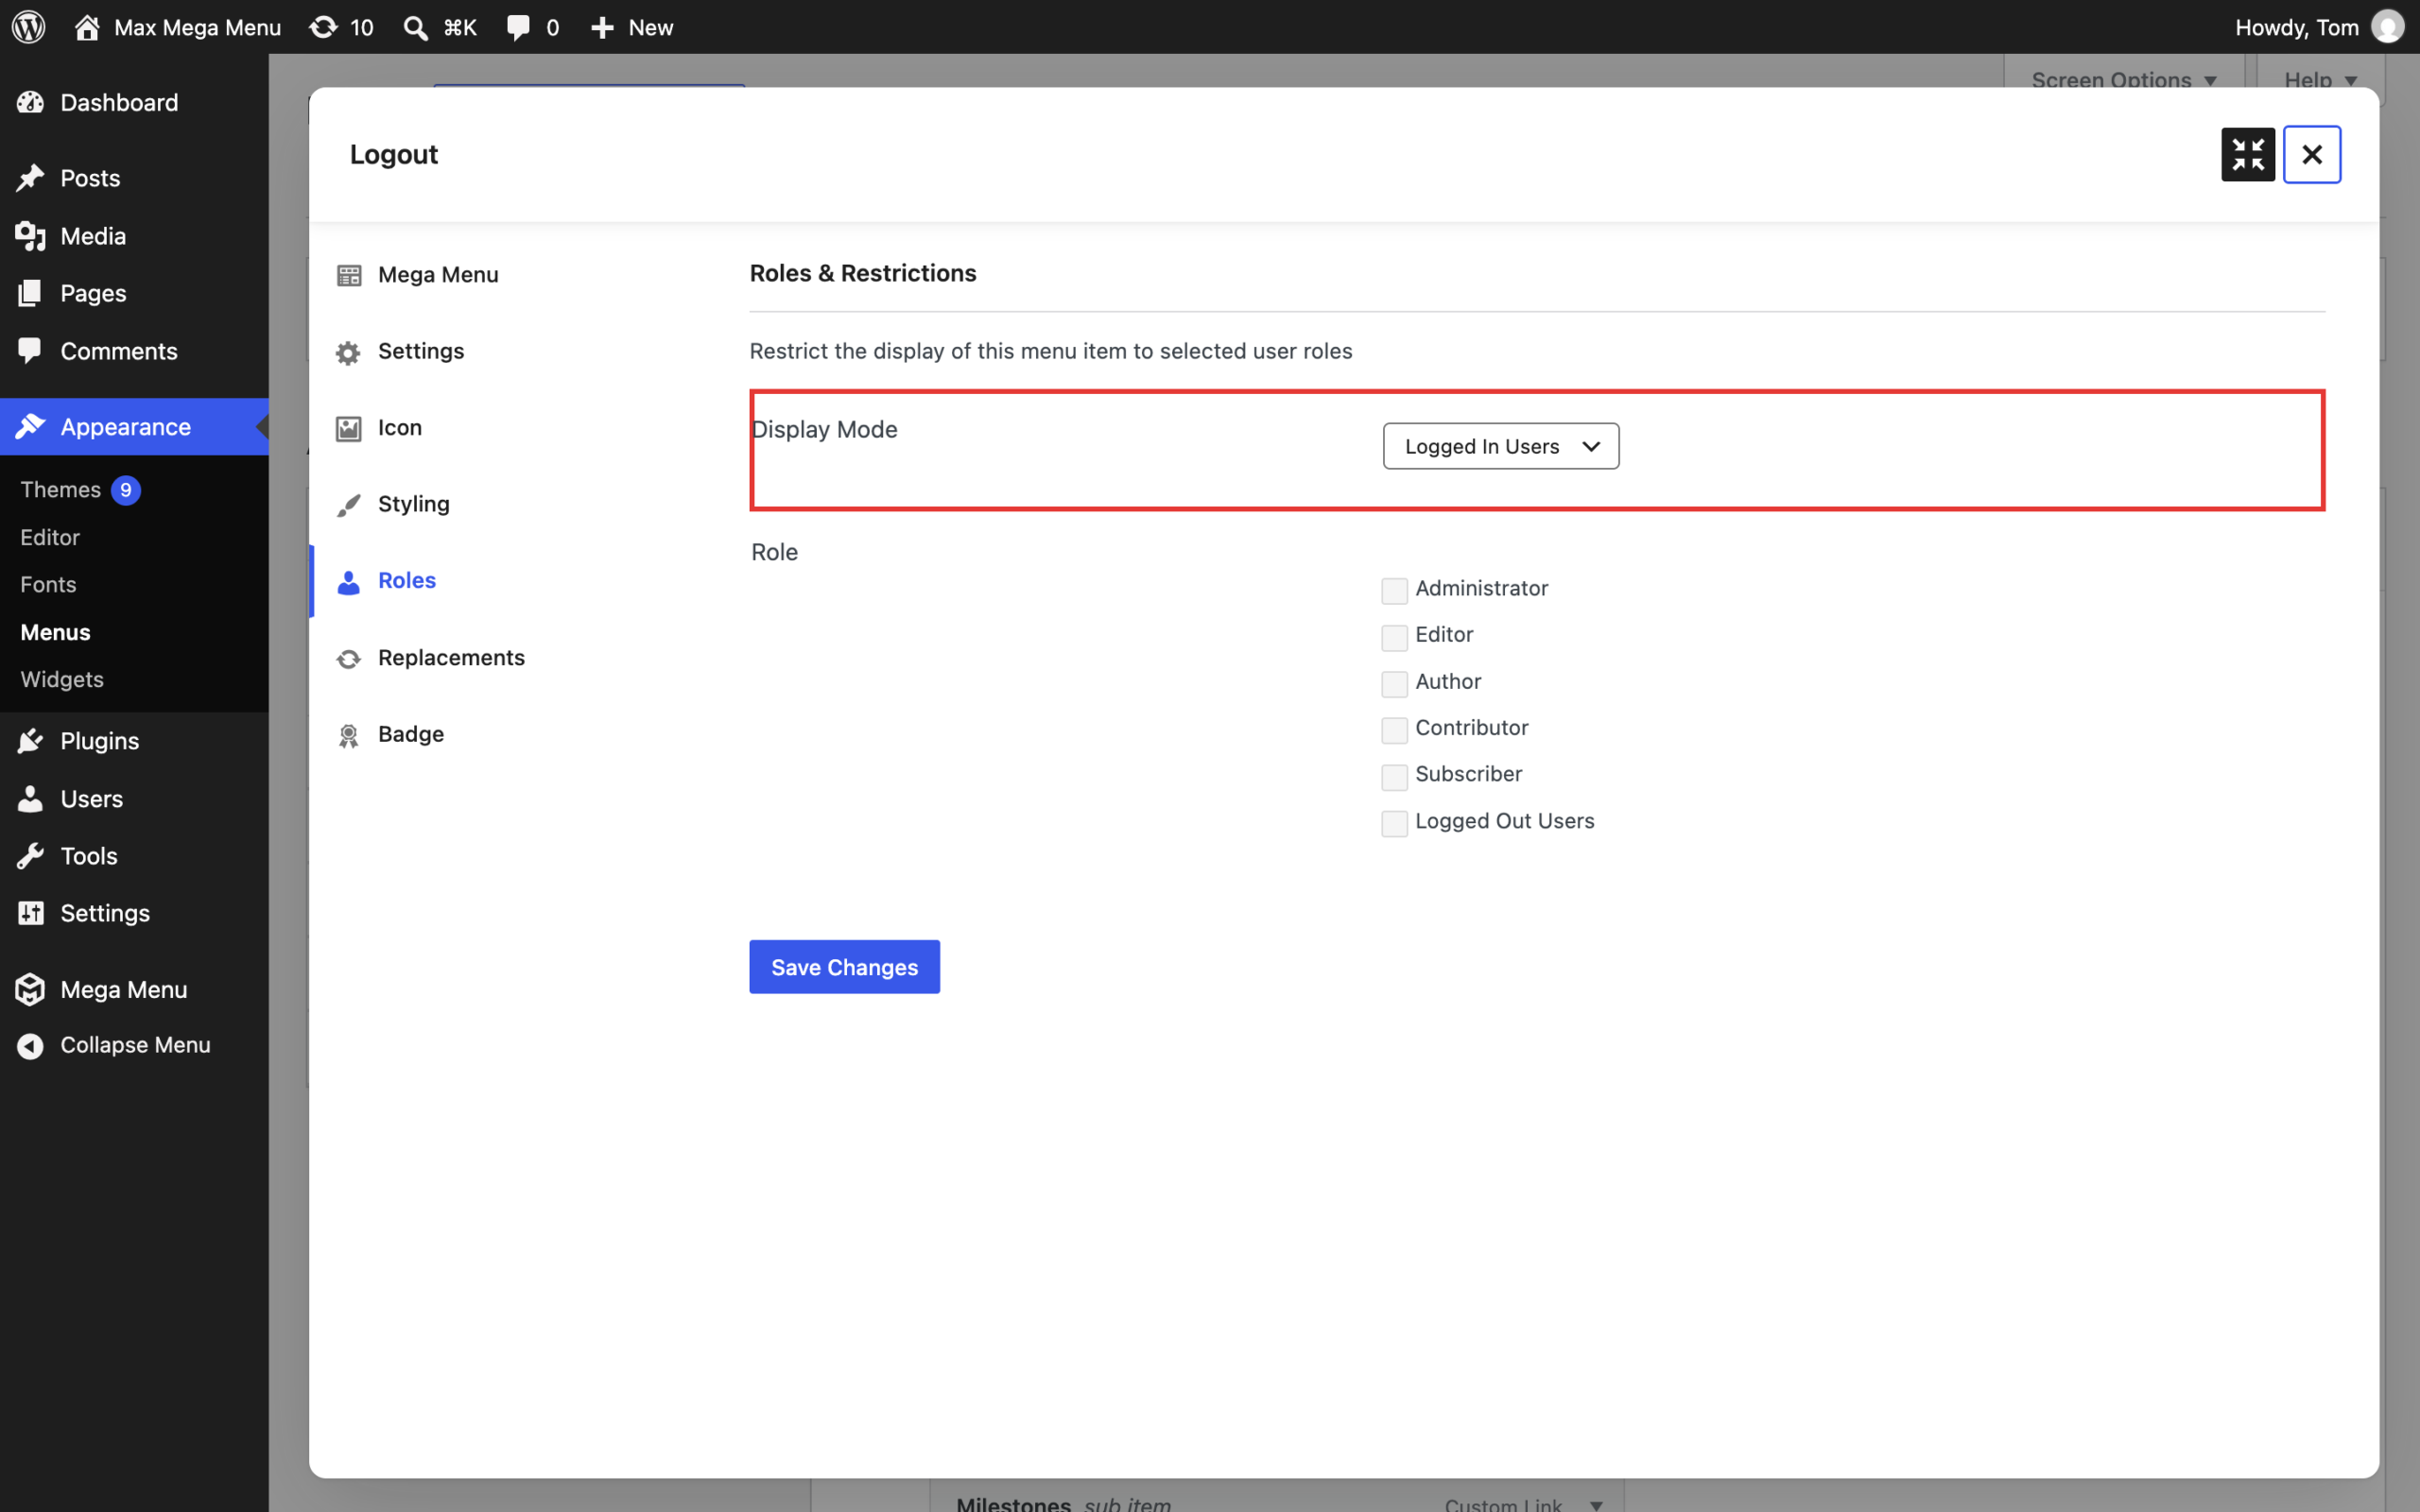Click the user avatar next to Howdy, Tom
This screenshot has height=1512, width=2420.
tap(2388, 27)
